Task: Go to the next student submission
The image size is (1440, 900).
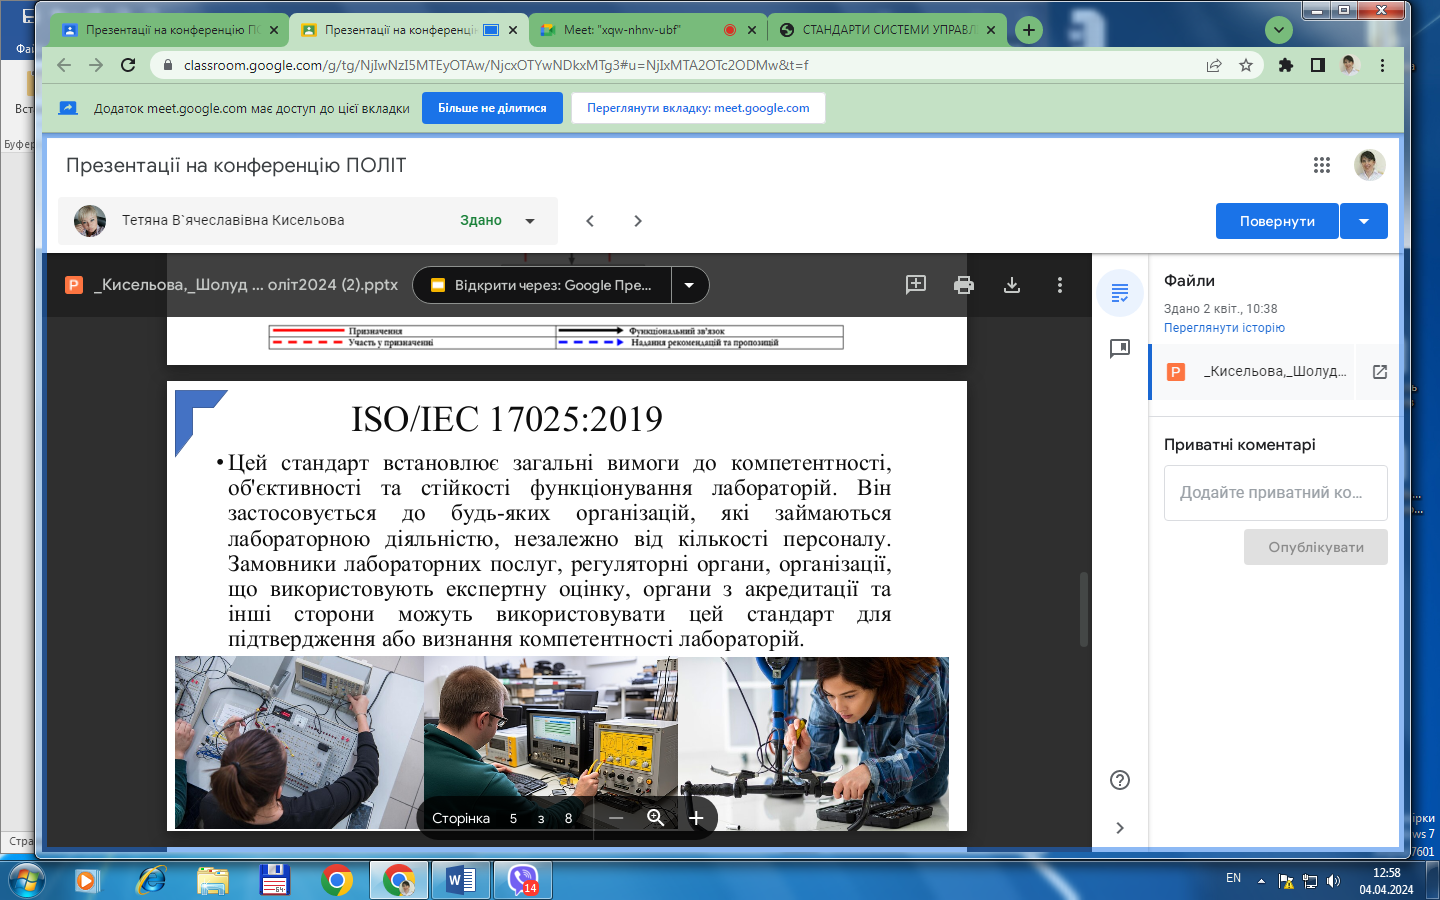Action: coord(638,221)
